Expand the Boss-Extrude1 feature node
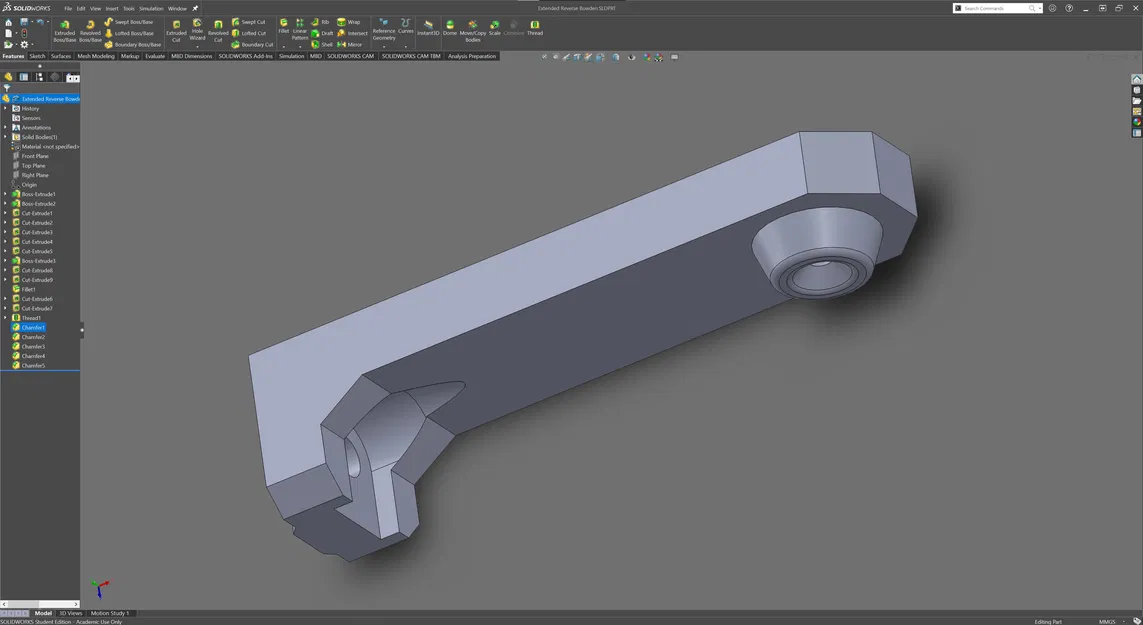 point(5,194)
